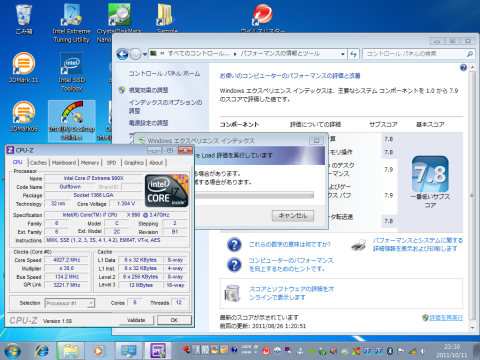This screenshot has height=360, width=480.
Task: Open the volume speaker tray icon
Action: (424, 351)
